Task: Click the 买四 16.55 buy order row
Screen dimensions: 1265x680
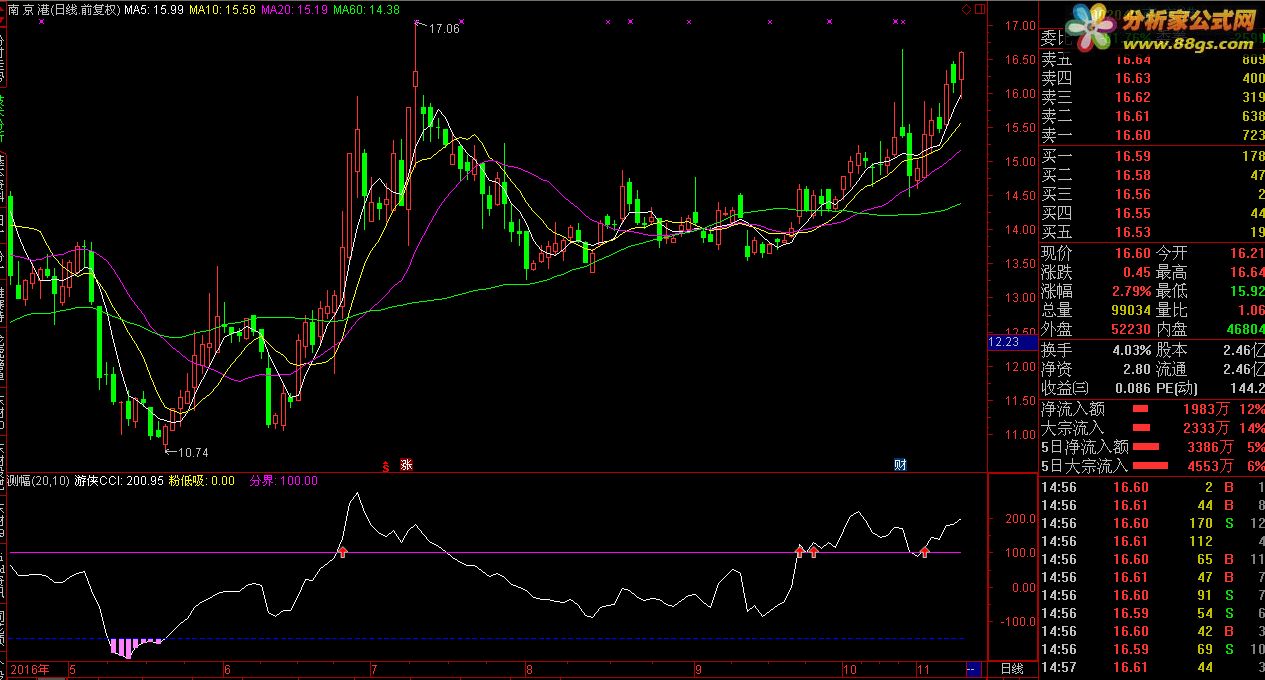Action: pyautogui.click(x=1152, y=213)
